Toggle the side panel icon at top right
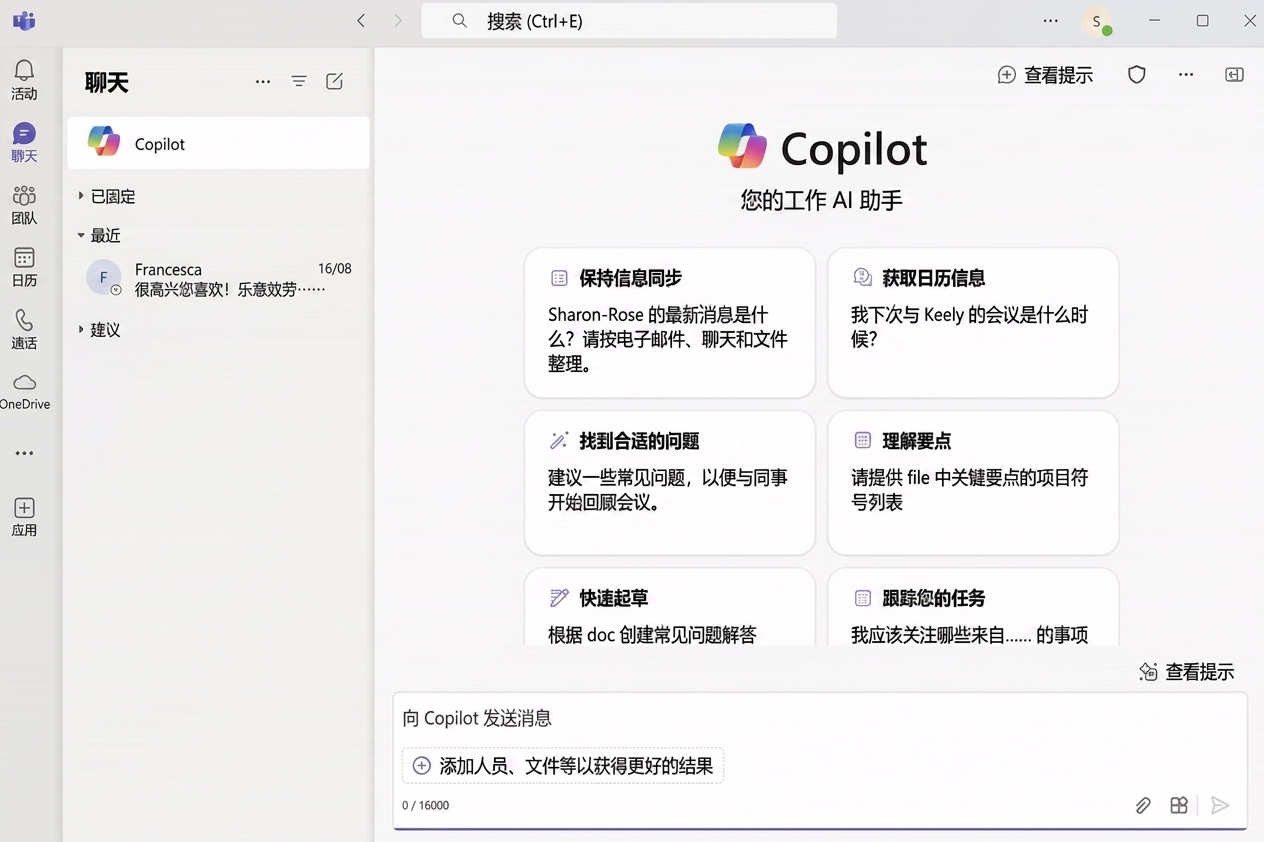Image resolution: width=1264 pixels, height=842 pixels. point(1235,75)
